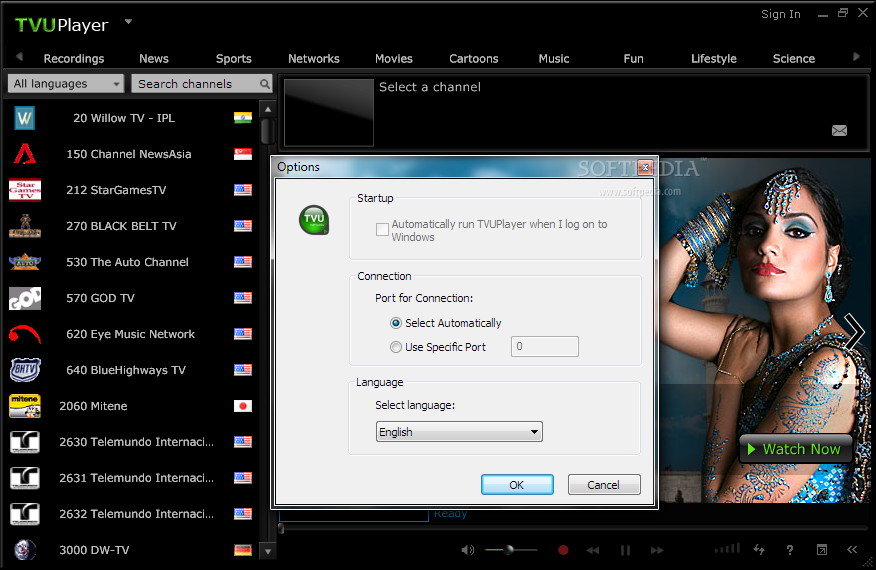Adjust the volume slider

pyautogui.click(x=511, y=550)
